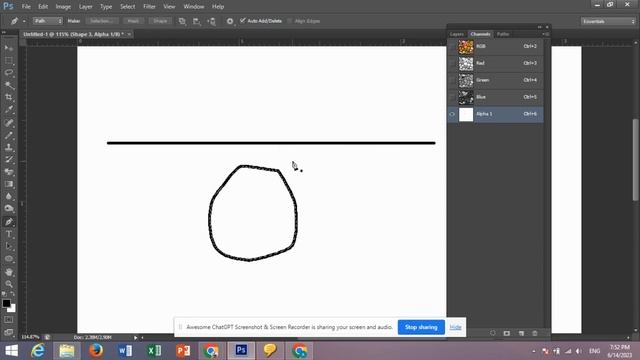Switch to the Paths tab
The image size is (640, 360).
point(503,34)
